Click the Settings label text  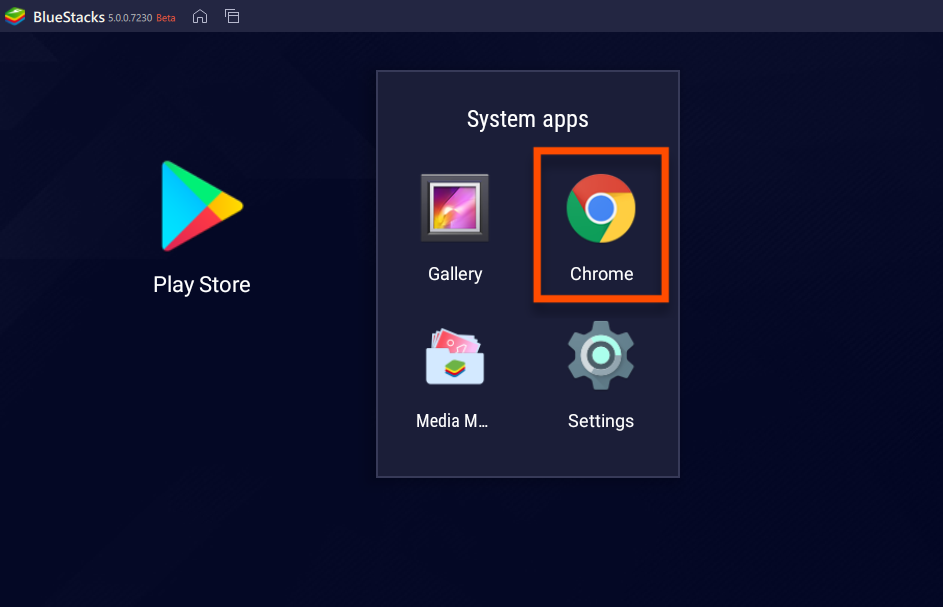pos(600,420)
